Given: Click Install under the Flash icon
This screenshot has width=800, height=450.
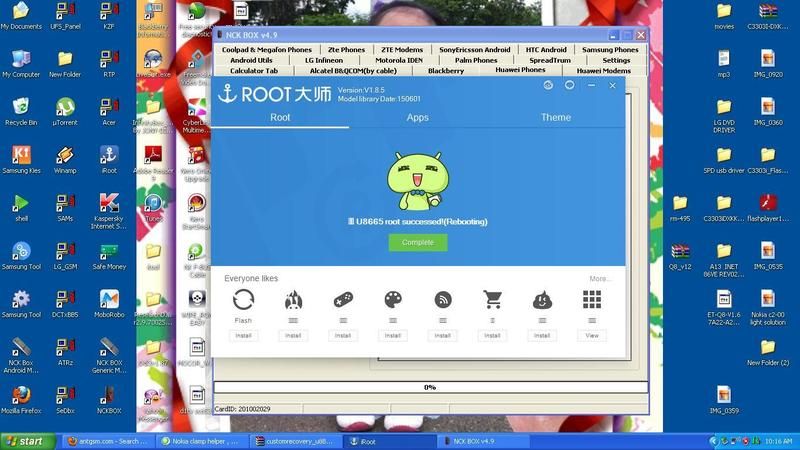Looking at the screenshot, I should 243,336.
